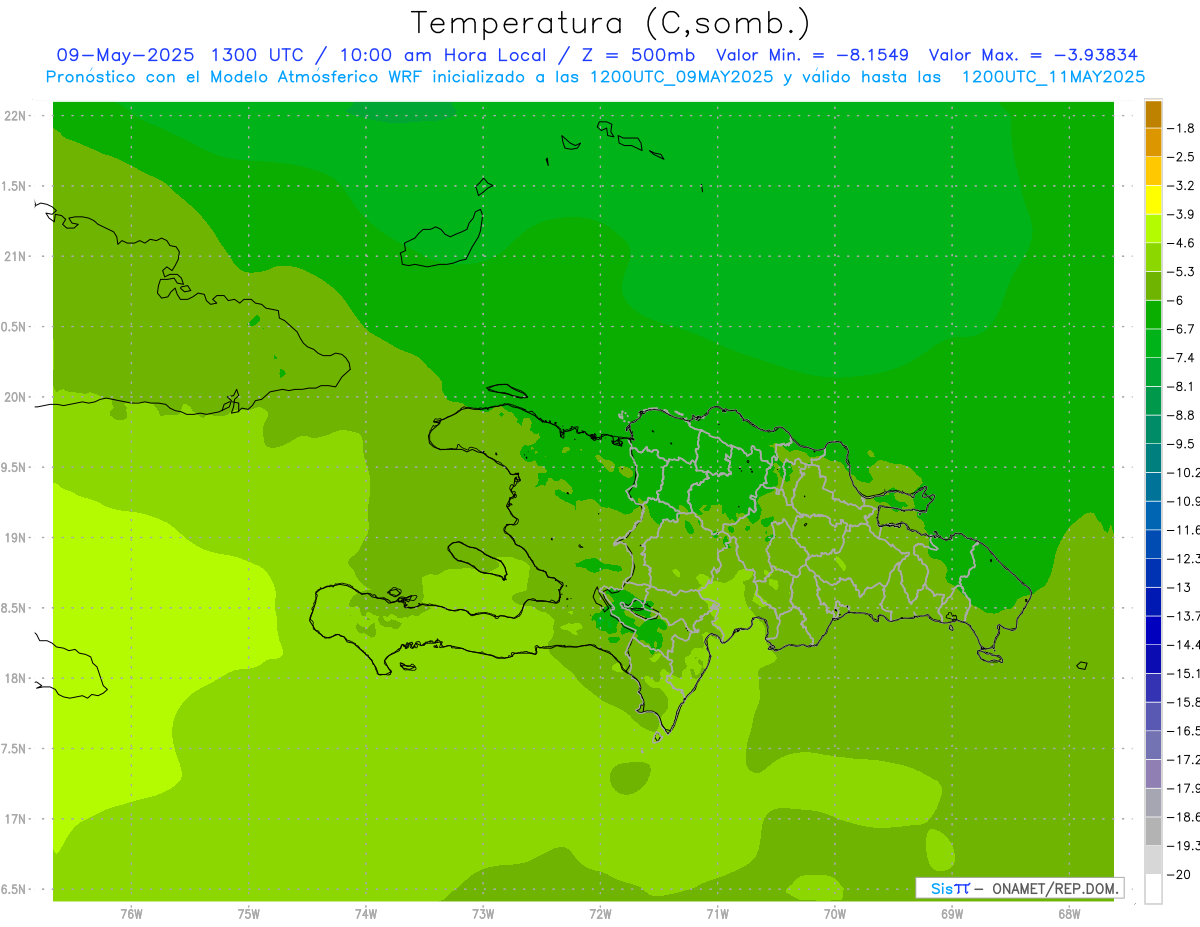Click the colorbar value "-8.8"
Viewport: 1200px width, 927px height.
coord(1182,415)
